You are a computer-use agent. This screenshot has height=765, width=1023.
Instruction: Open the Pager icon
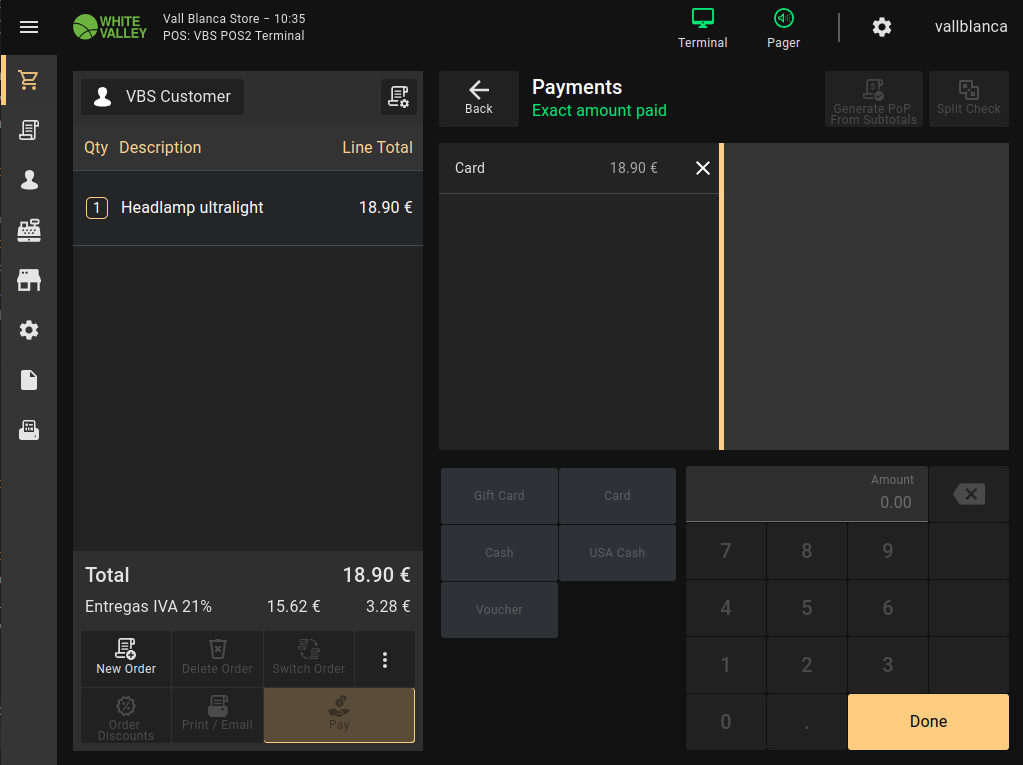click(x=783, y=28)
